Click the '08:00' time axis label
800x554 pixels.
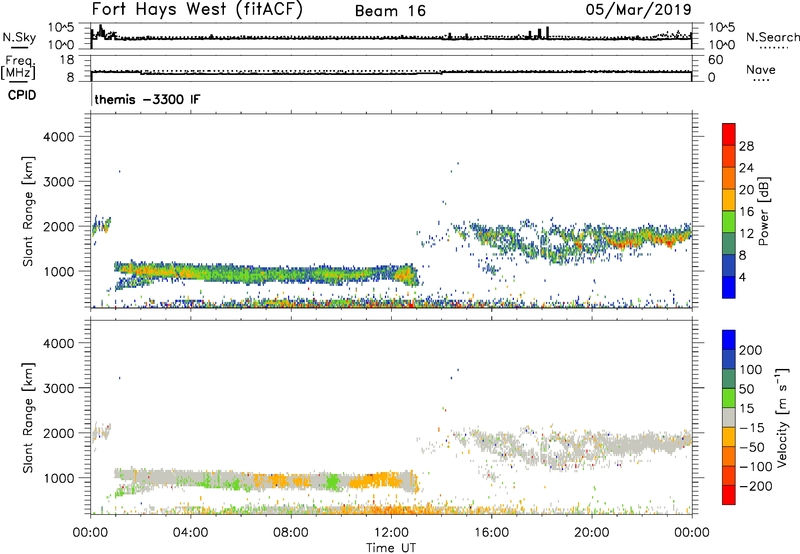290,533
